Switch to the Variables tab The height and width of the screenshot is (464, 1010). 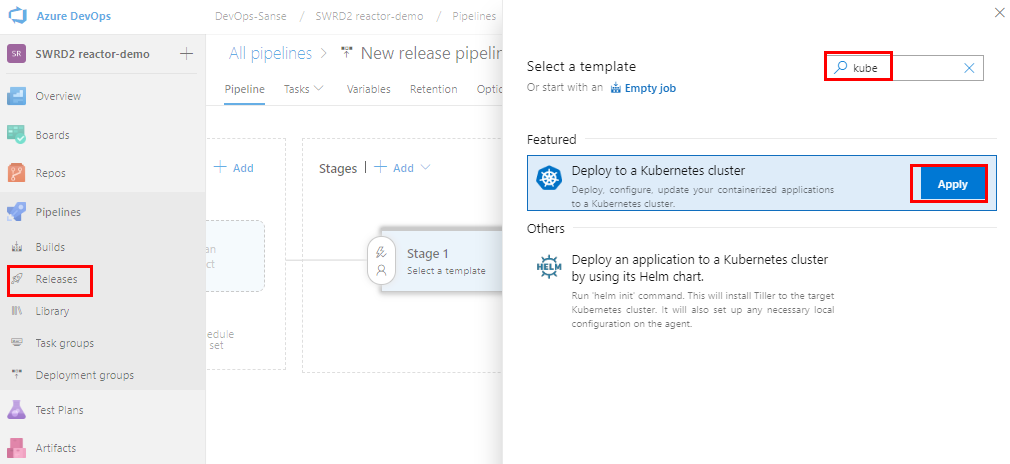pyautogui.click(x=368, y=89)
